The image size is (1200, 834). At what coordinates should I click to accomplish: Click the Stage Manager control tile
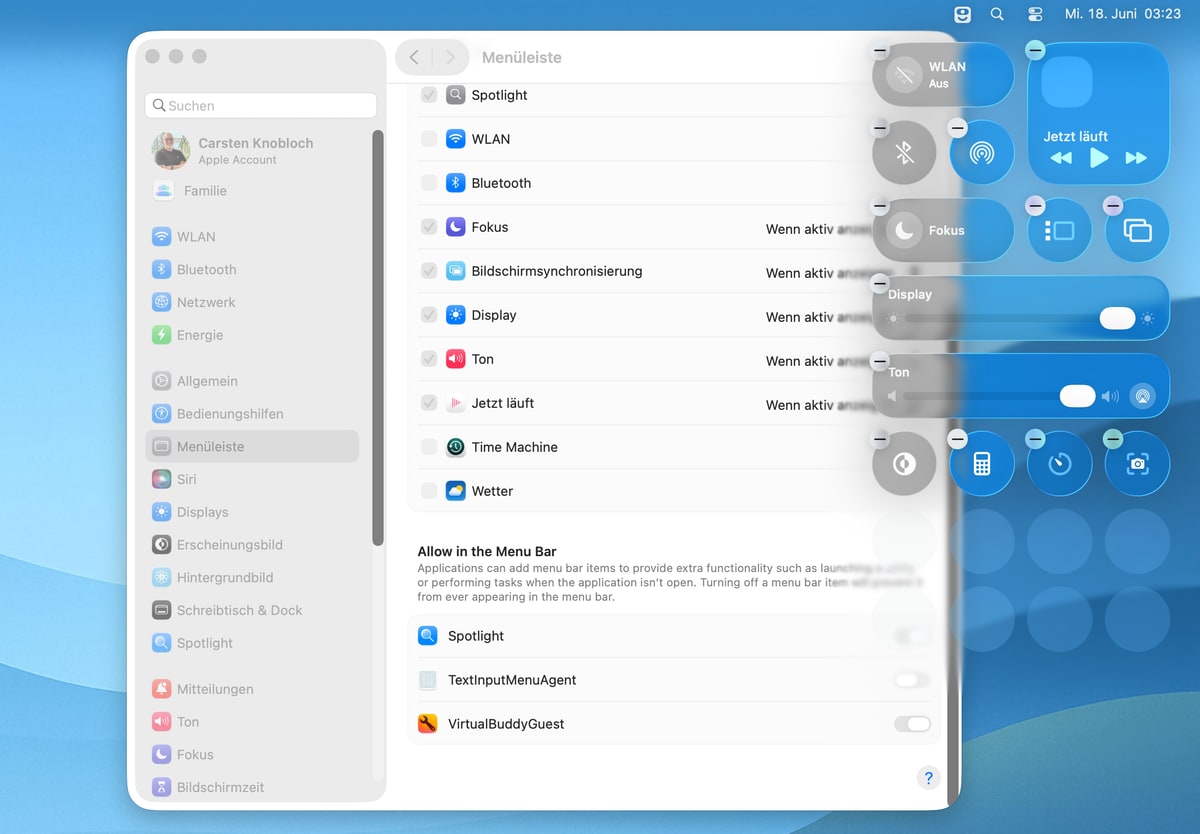[x=1059, y=230]
